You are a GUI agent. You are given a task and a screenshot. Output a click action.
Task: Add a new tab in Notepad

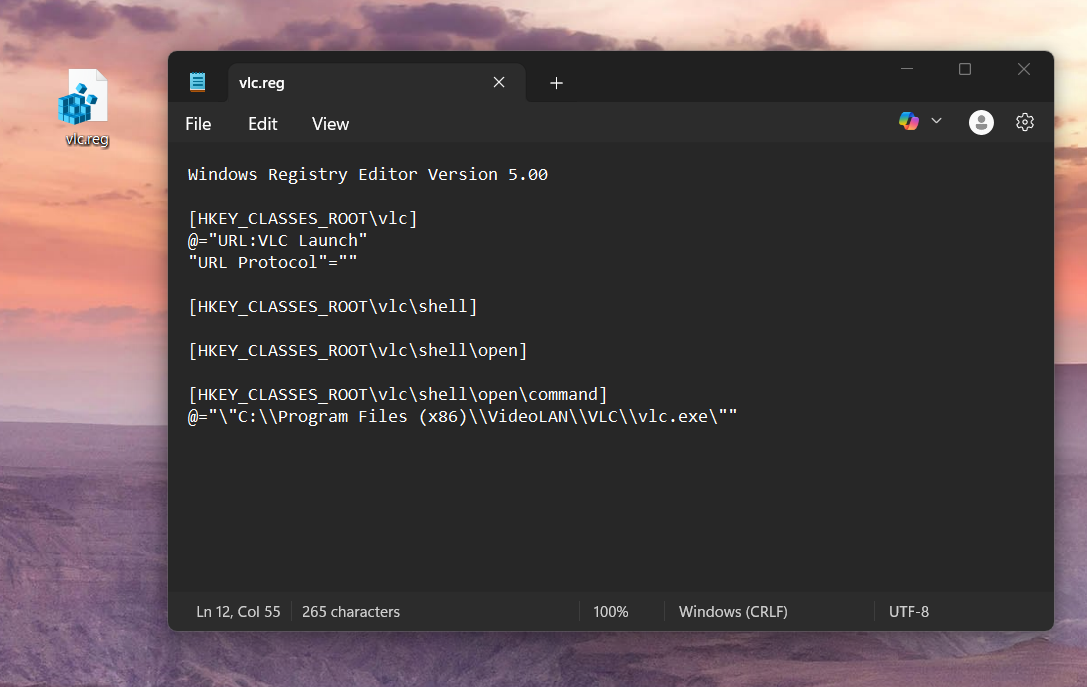click(x=556, y=83)
